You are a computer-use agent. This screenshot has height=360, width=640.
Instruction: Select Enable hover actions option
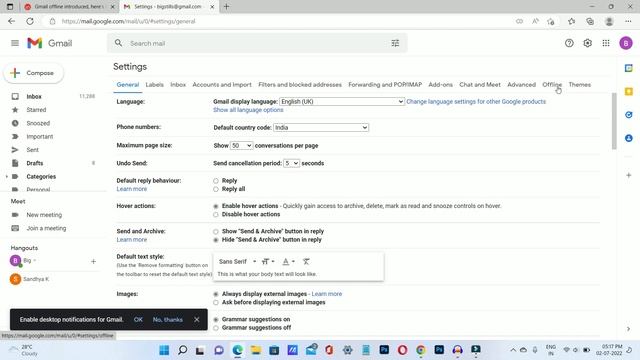(216, 206)
